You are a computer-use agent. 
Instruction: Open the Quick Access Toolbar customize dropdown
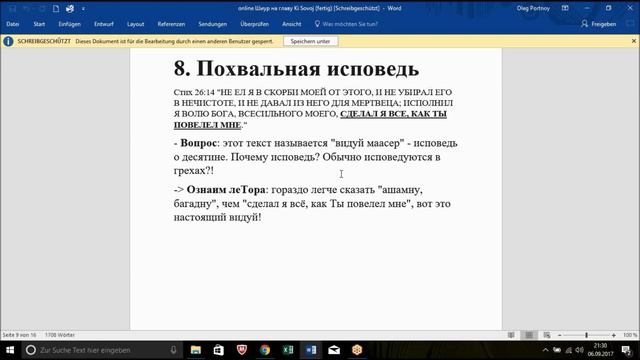click(x=83, y=9)
